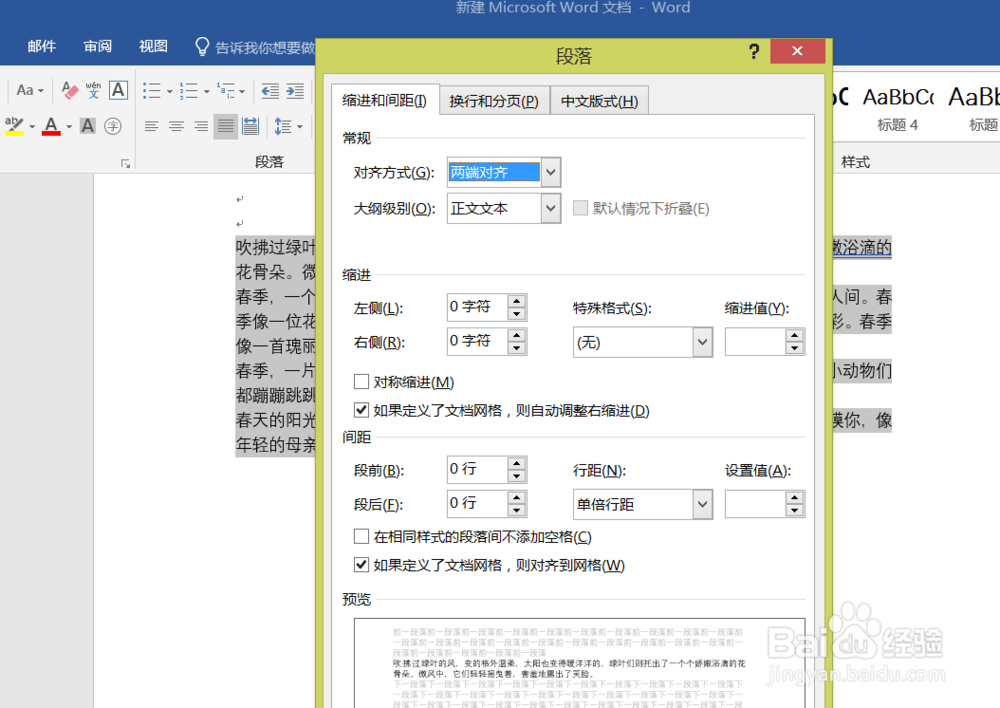Increase the 左侧 indent value
This screenshot has height=708, width=1000.
[x=517, y=301]
